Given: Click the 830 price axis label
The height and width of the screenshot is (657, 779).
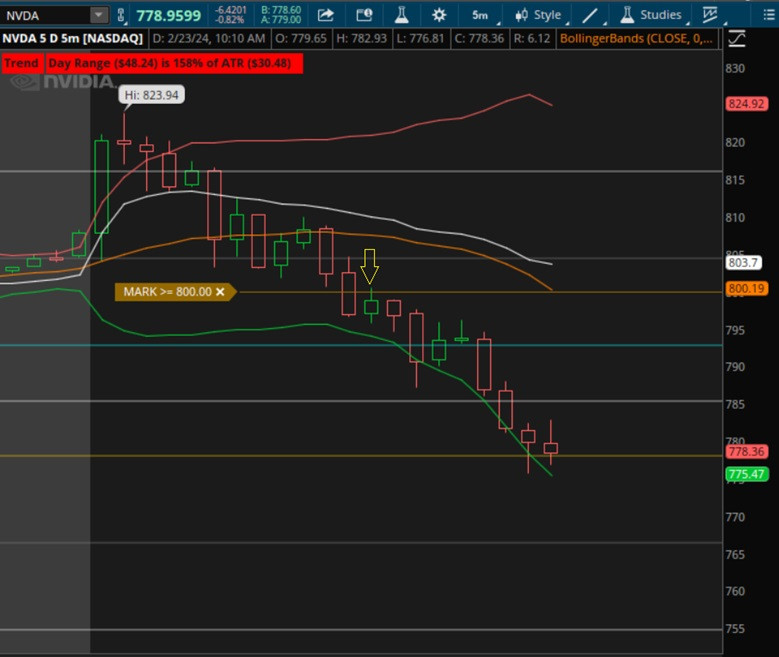Looking at the screenshot, I should [735, 69].
